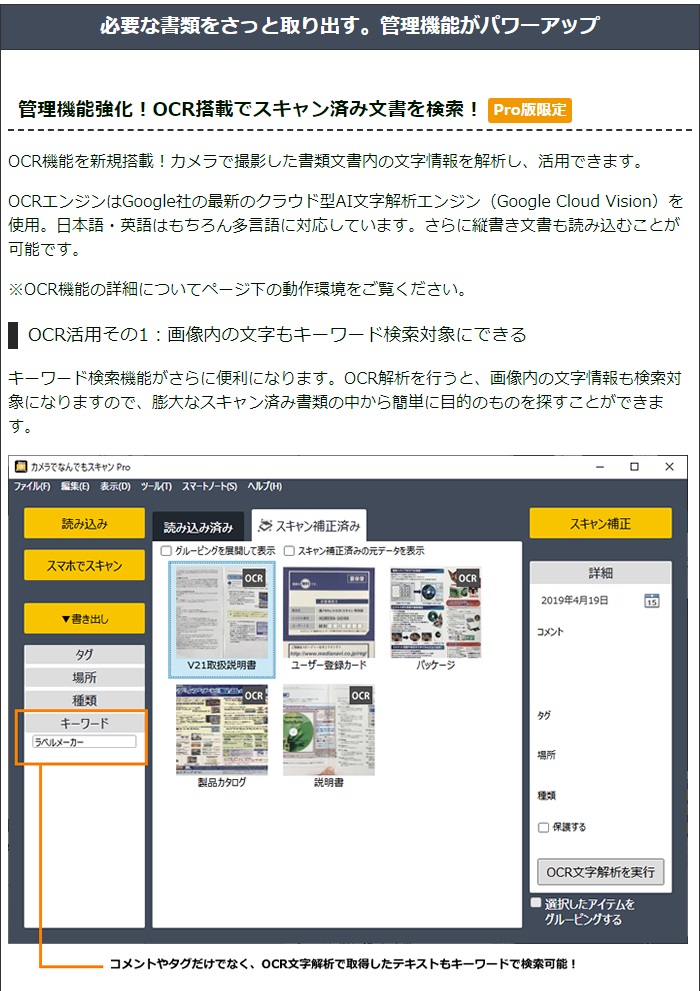Click the コメント label in details
The height and width of the screenshot is (991, 700).
tap(550, 631)
